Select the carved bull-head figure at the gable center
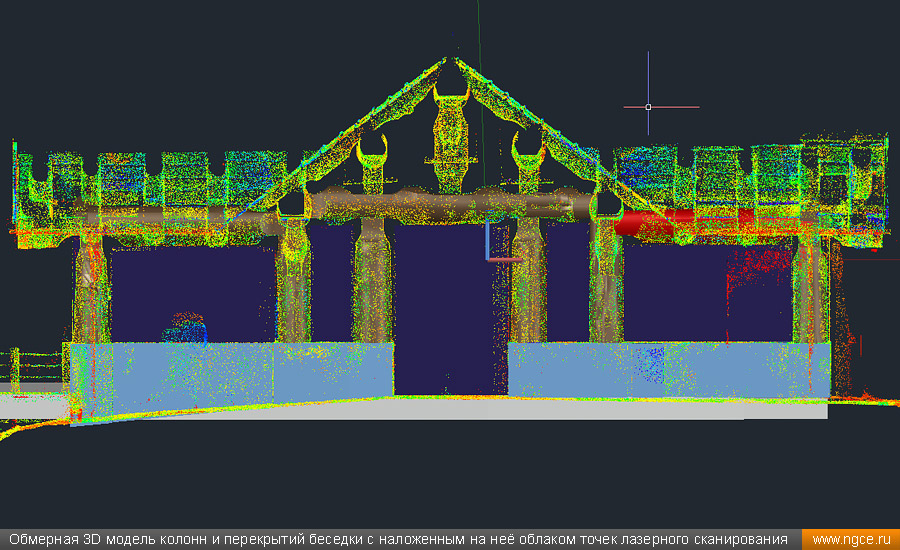Screen dimensions: 900x550 (x=451, y=139)
